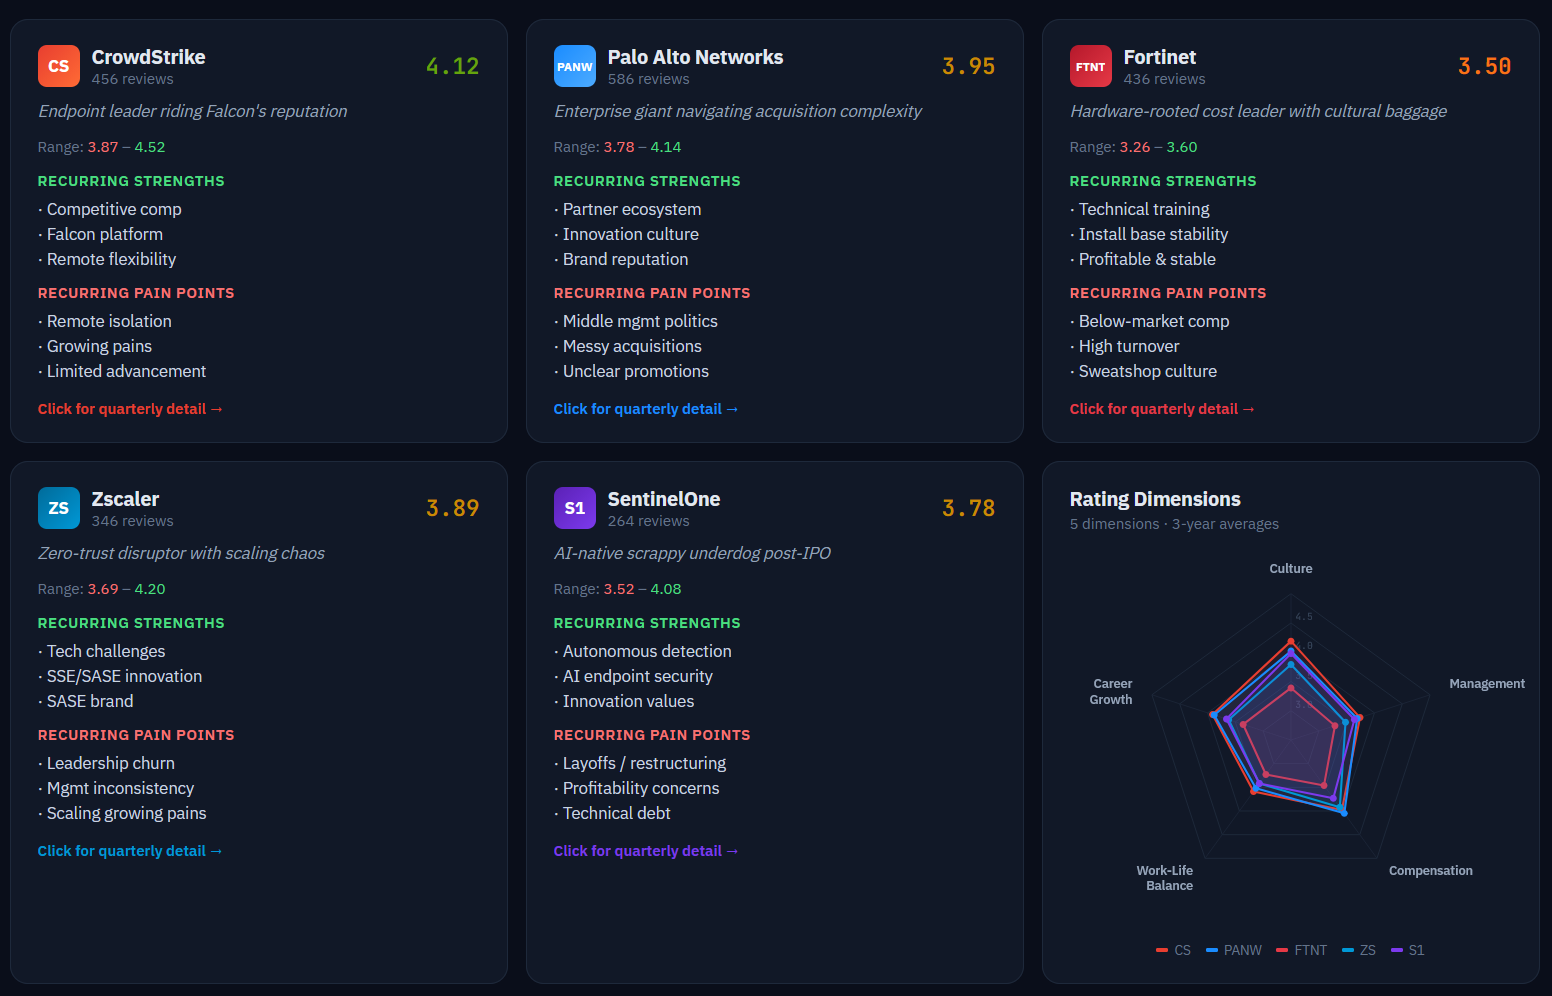Click the Work-Life Balance axis label
Screen dimensions: 1552x996
1165,878
